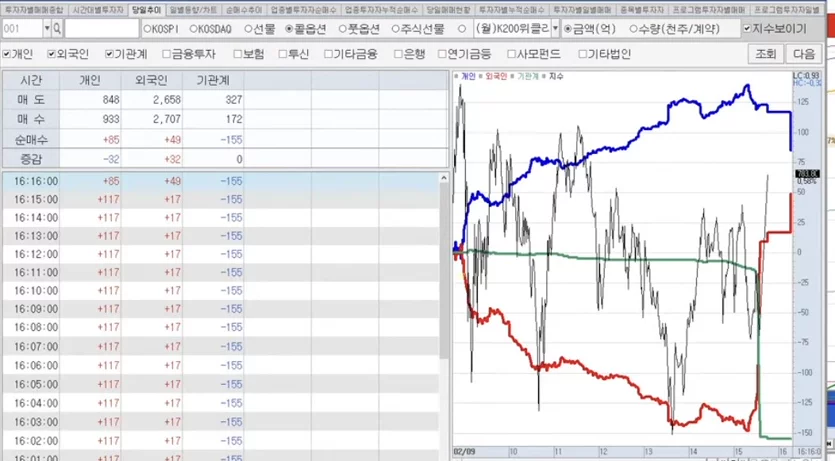This screenshot has height=461, width=835.
Task: Select the radio button before K200위클리 combo
Action: [x=462, y=29]
